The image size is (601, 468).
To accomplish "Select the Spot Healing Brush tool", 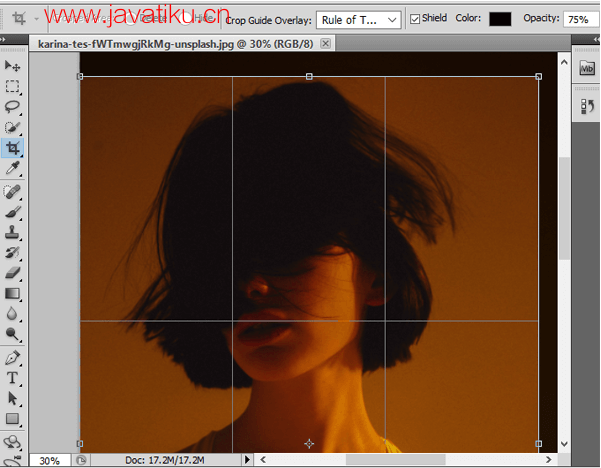I will tap(12, 192).
